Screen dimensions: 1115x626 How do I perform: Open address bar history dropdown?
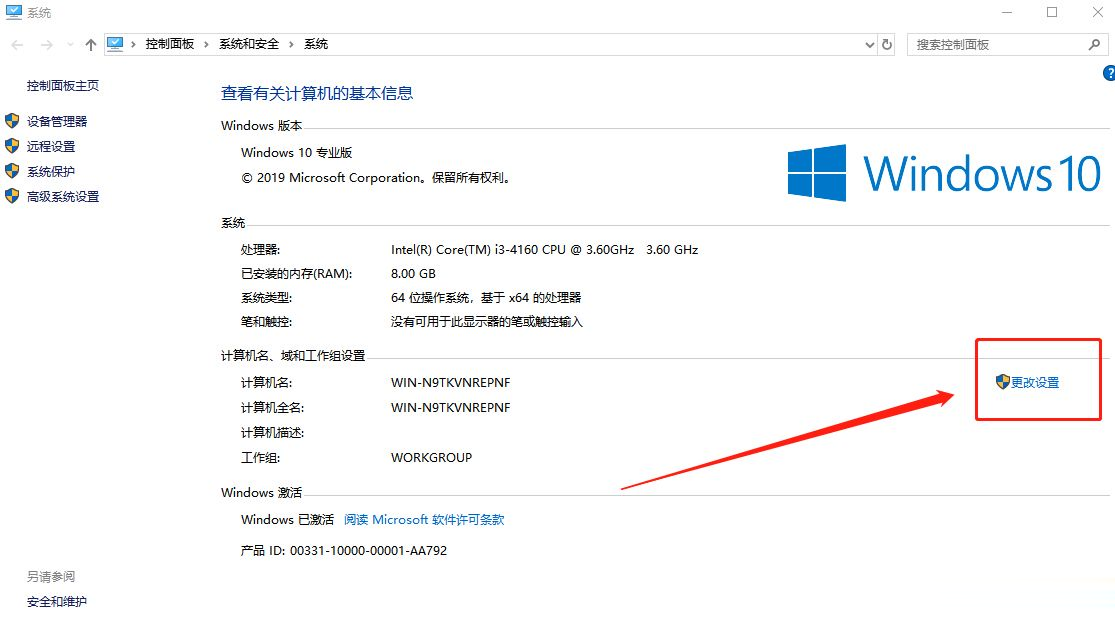[869, 45]
